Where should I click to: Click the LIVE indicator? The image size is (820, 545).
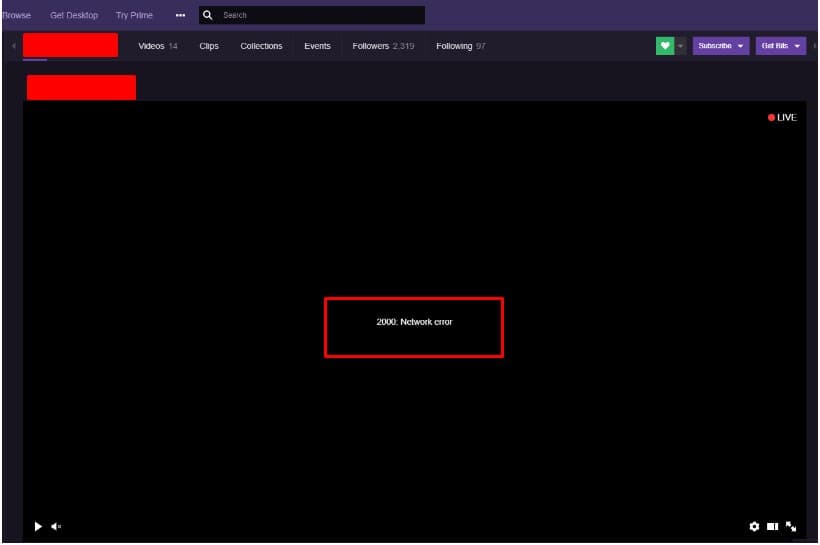(x=782, y=117)
